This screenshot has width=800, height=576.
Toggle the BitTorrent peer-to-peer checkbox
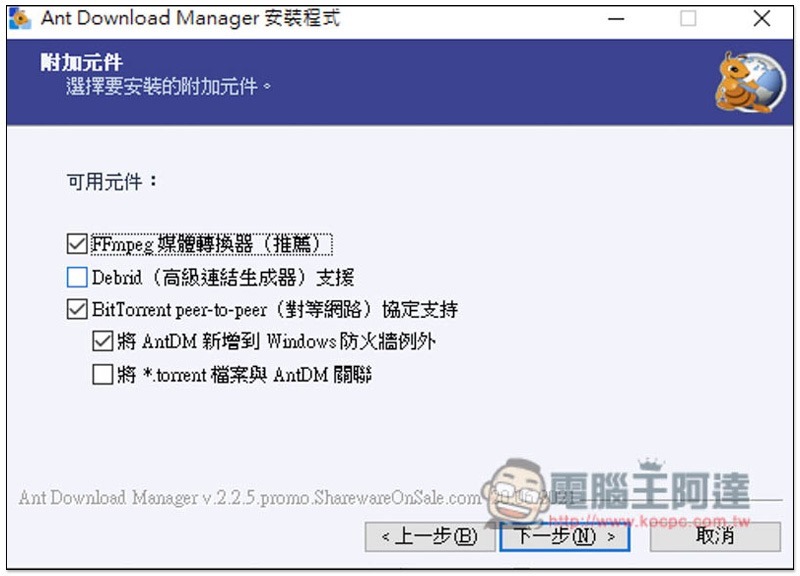coord(77,310)
